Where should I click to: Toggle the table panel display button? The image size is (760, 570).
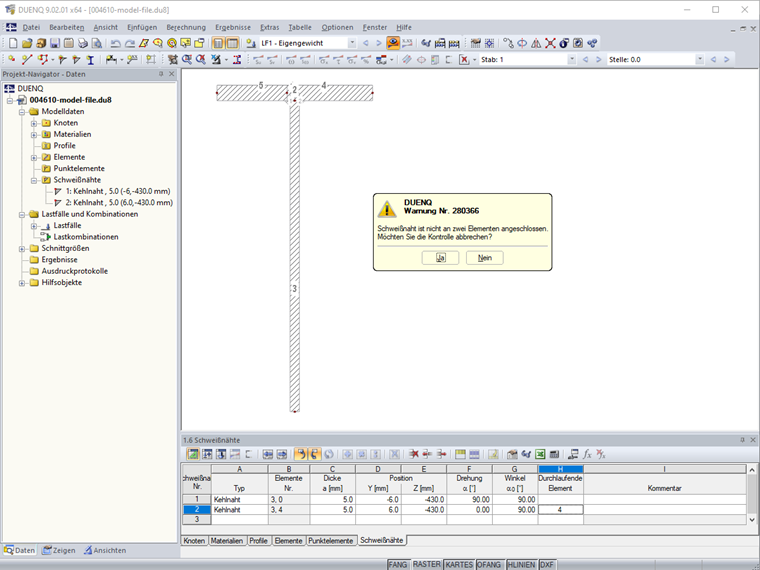pyautogui.click(x=233, y=43)
